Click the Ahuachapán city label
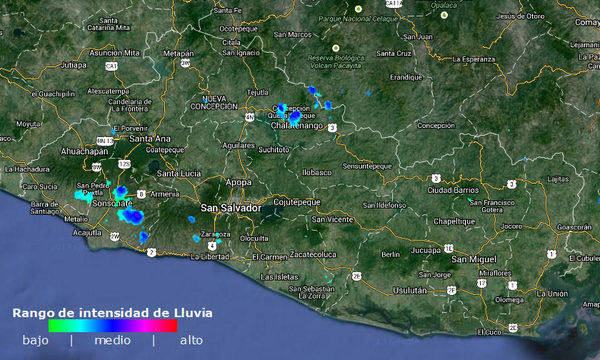600x360 pixels. 85,151
